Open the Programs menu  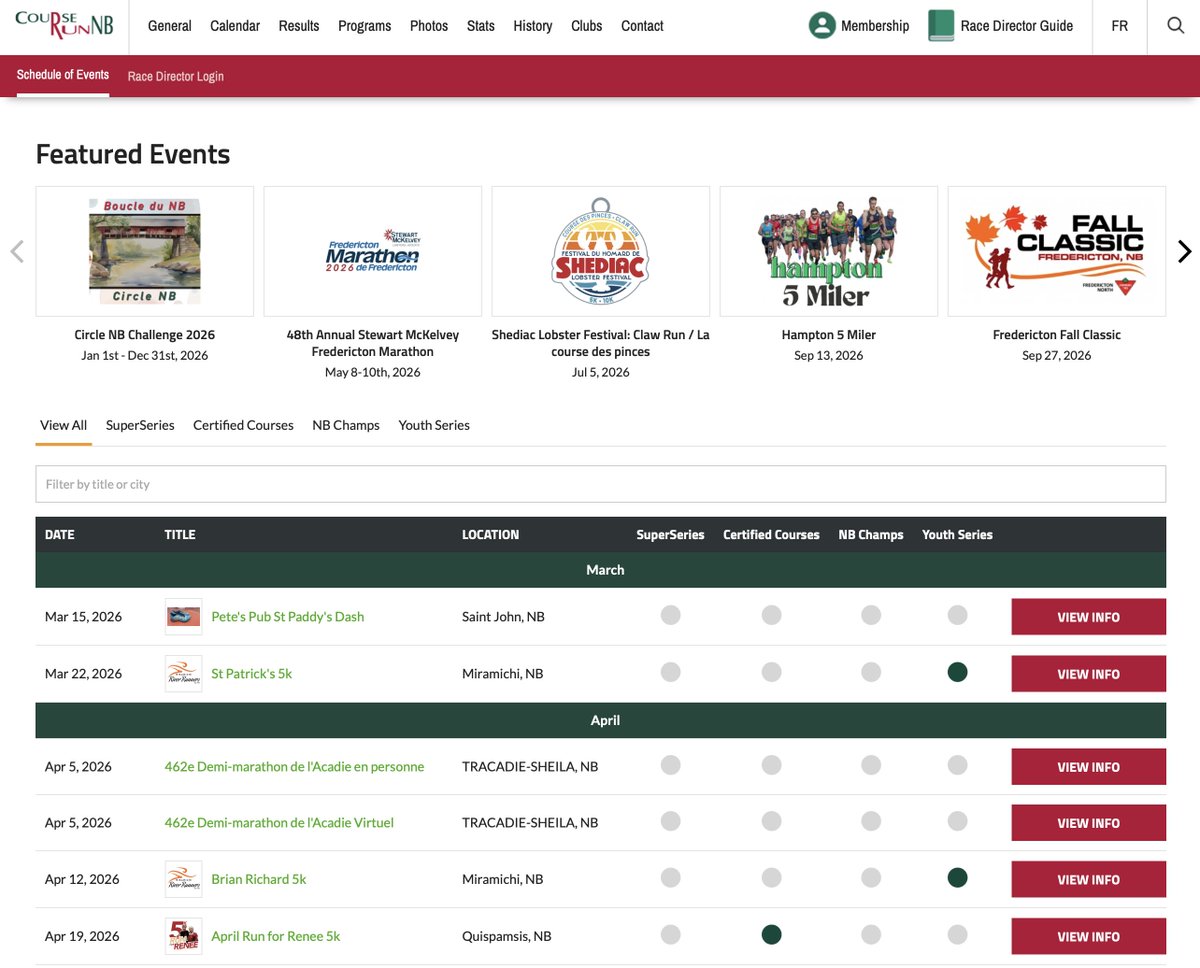[365, 26]
